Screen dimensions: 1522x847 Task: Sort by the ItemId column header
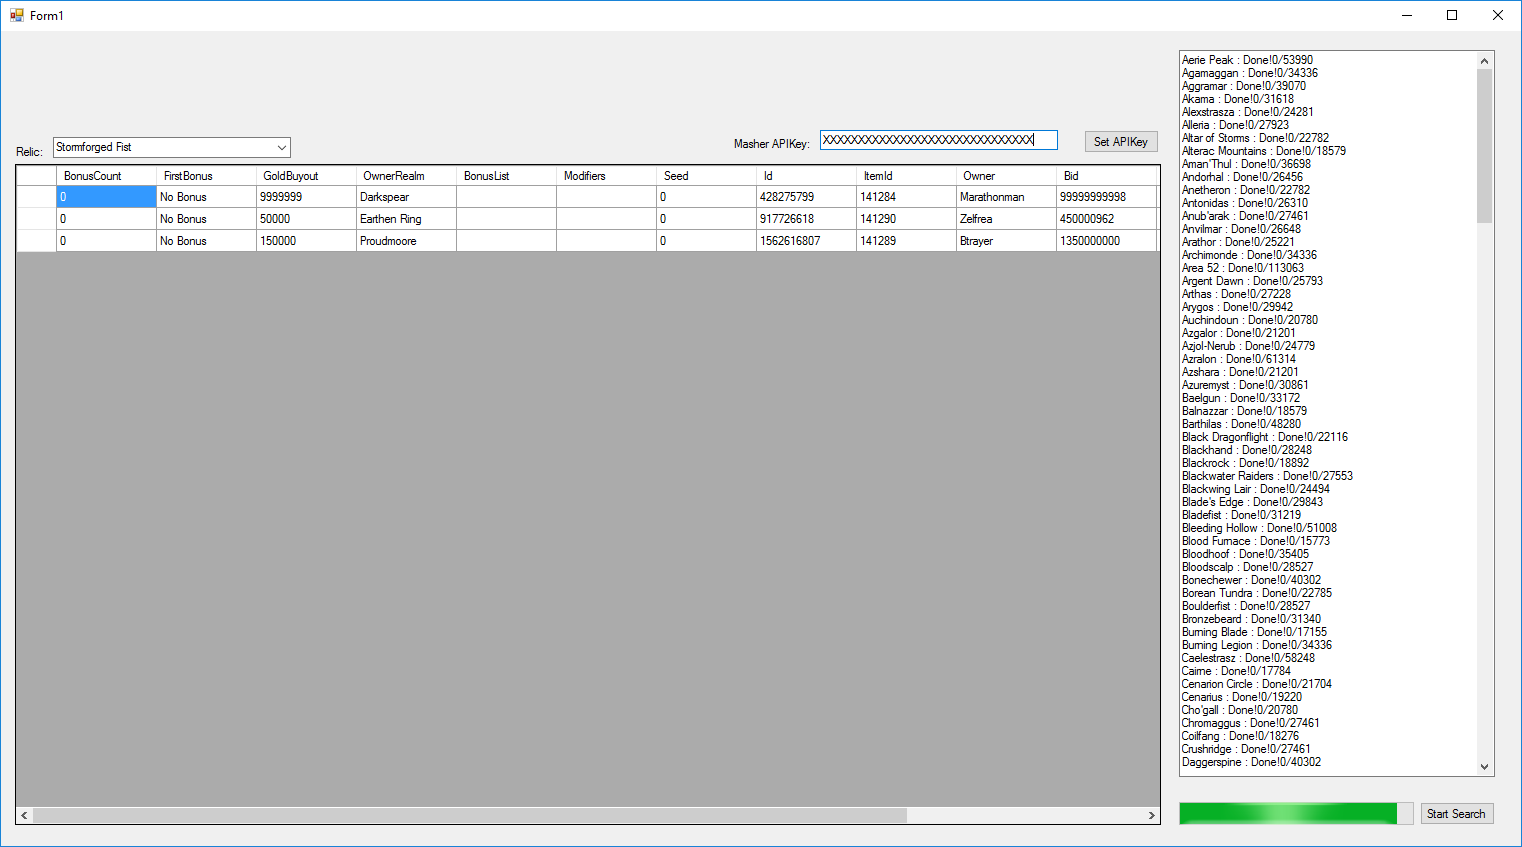tap(906, 176)
